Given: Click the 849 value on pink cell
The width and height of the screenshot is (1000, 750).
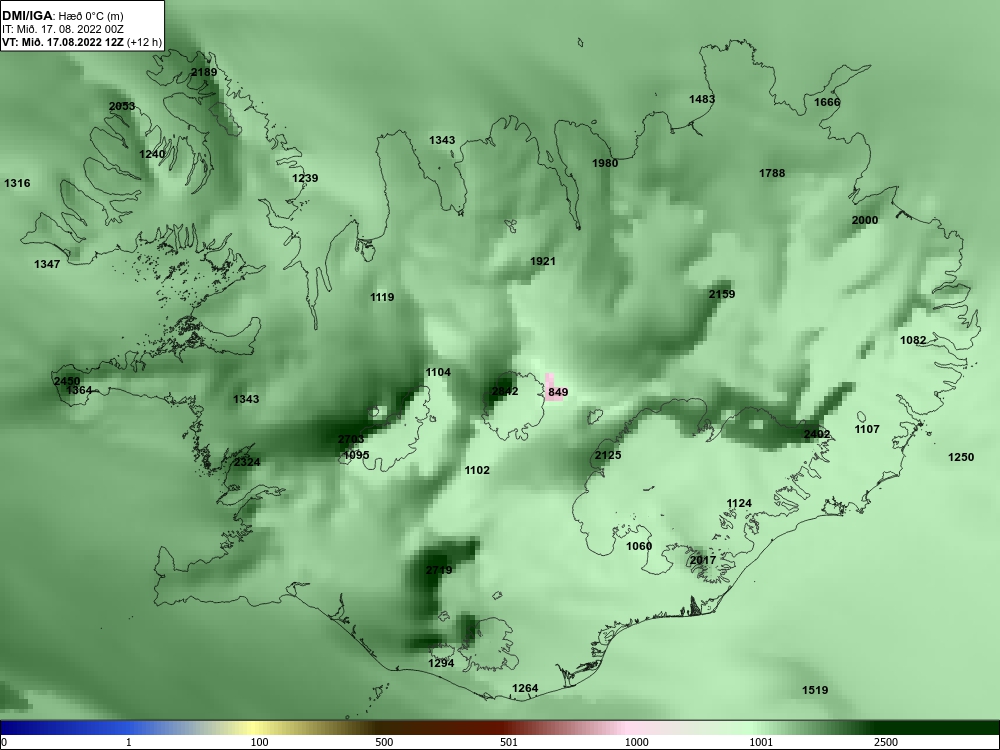Looking at the screenshot, I should coord(558,392).
